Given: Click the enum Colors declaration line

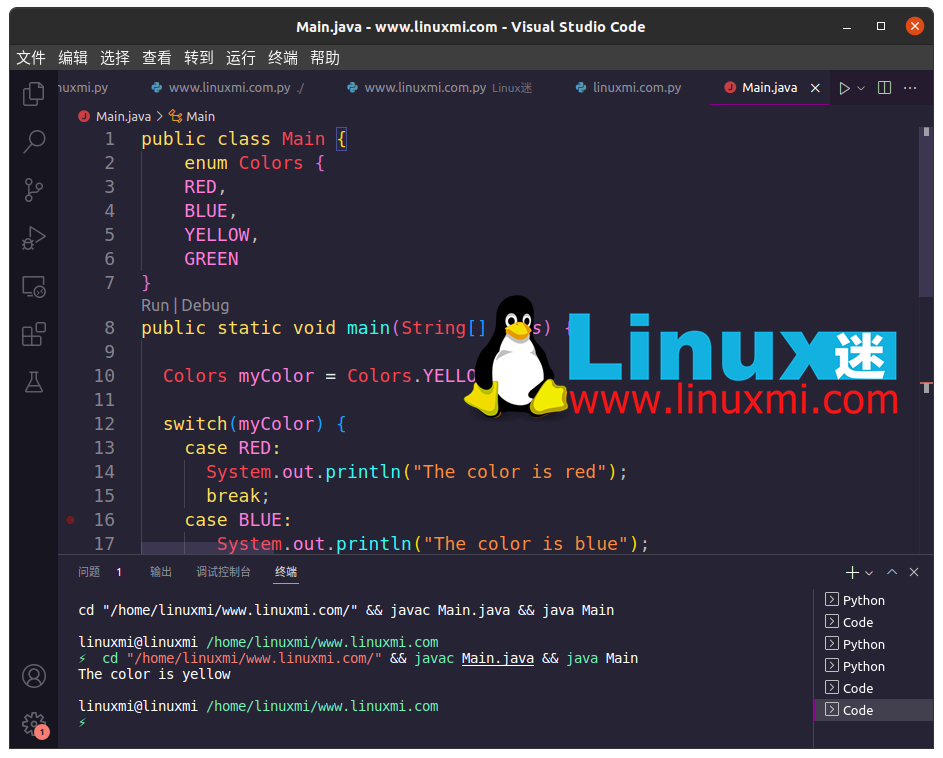Looking at the screenshot, I should pyautogui.click(x=254, y=163).
